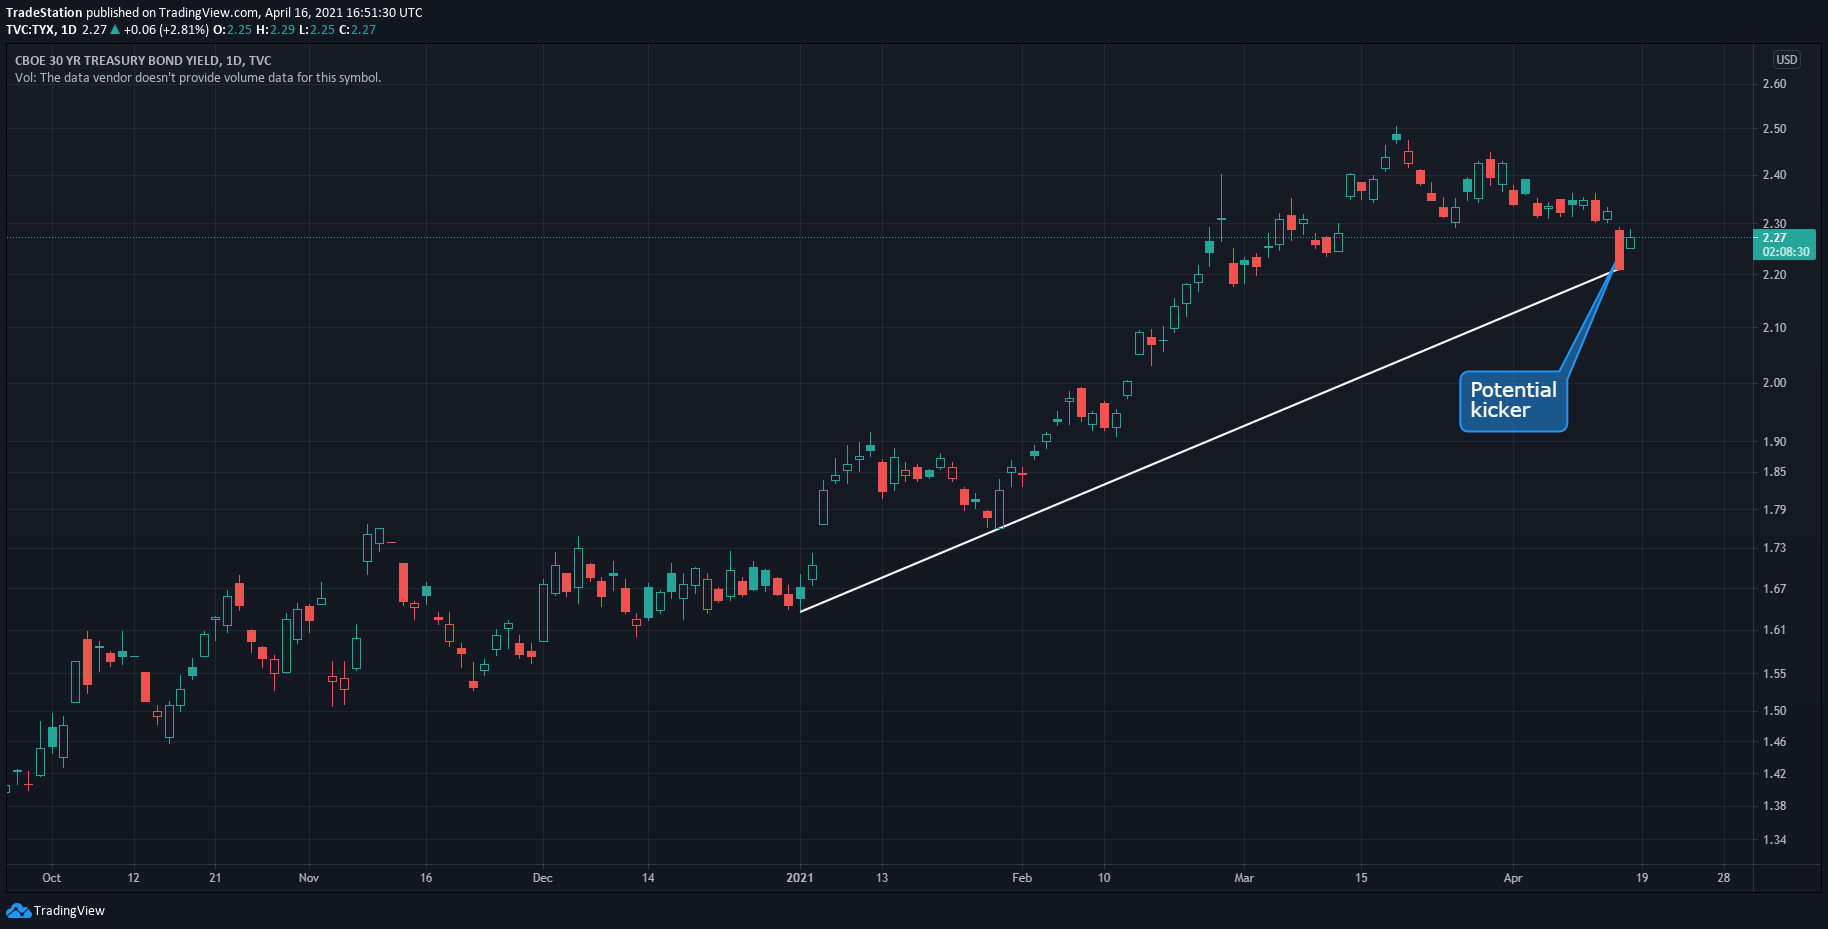Click the current price label 2.27
This screenshot has width=1828, height=929.
1774,238
